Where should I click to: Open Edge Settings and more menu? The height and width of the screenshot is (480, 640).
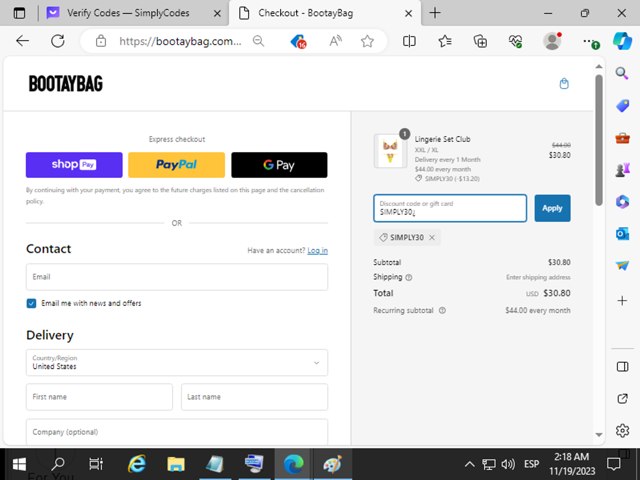point(590,42)
